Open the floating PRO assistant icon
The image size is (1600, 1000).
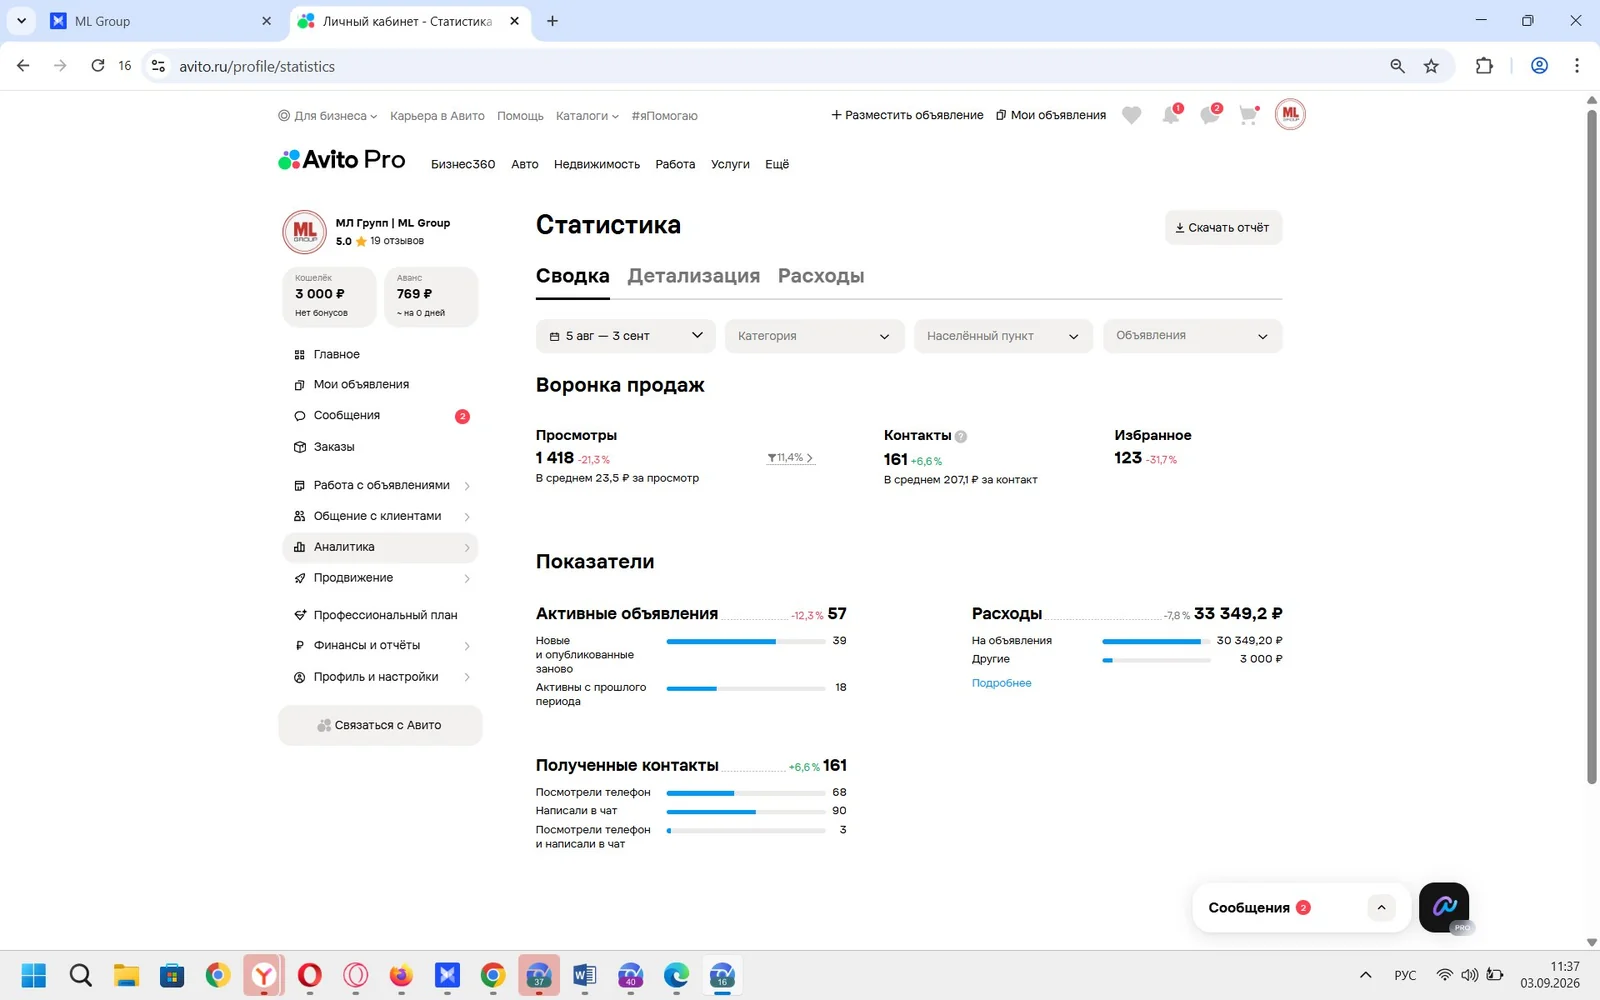pos(1444,907)
